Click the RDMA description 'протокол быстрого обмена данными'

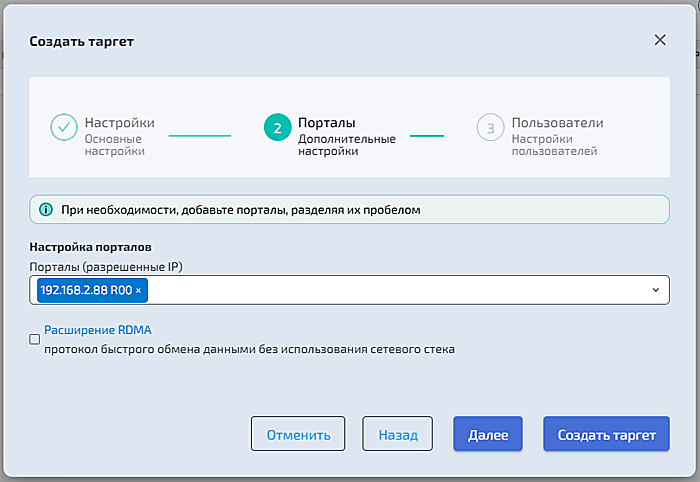(150, 349)
